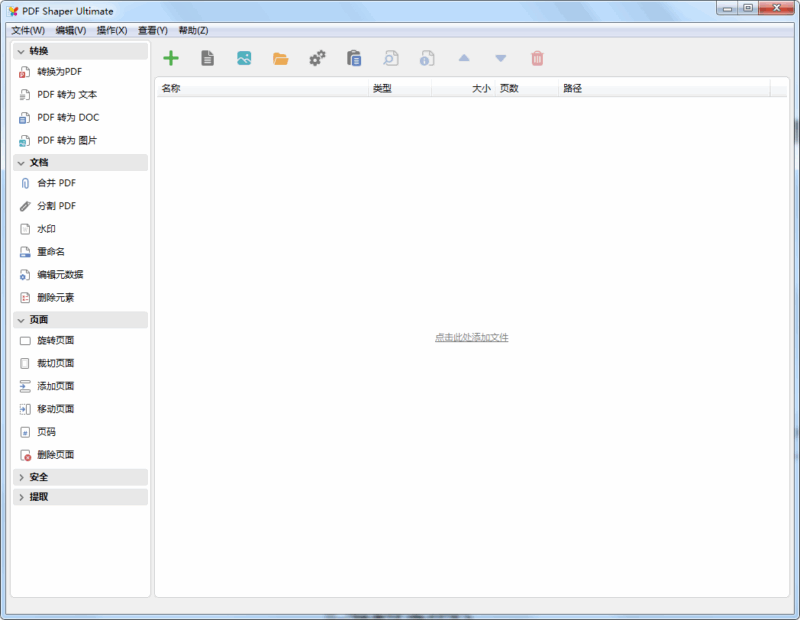Click the 重命名 rename icon
800x620 pixels.
pyautogui.click(x=24, y=252)
